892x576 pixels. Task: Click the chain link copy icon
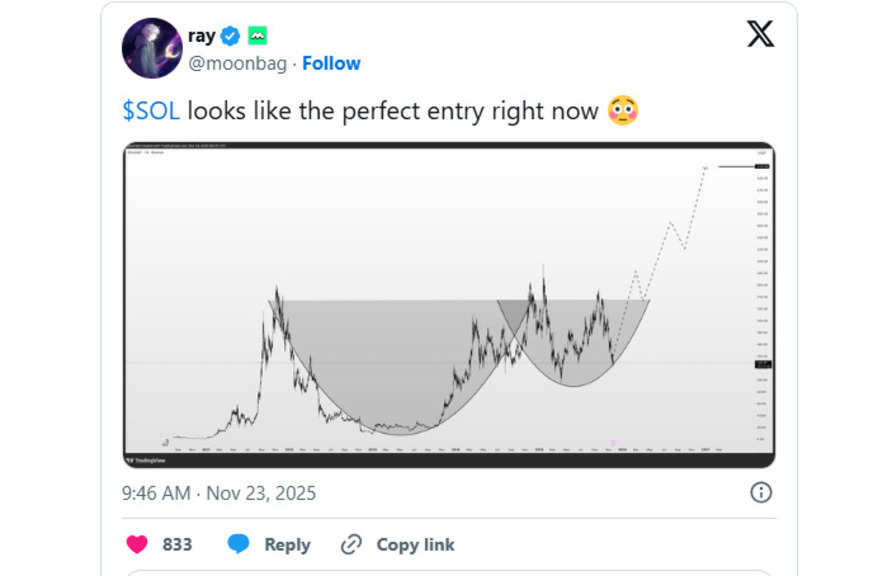(351, 544)
